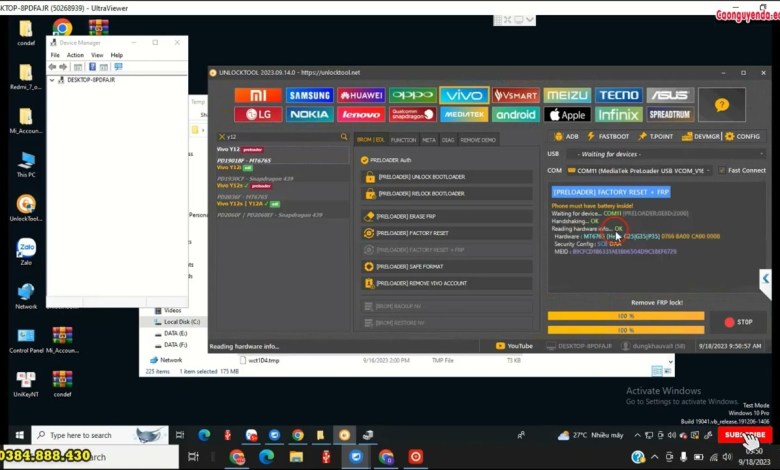Image resolution: width=780 pixels, height=470 pixels.
Task: Open the ADB tool
Action: click(566, 136)
